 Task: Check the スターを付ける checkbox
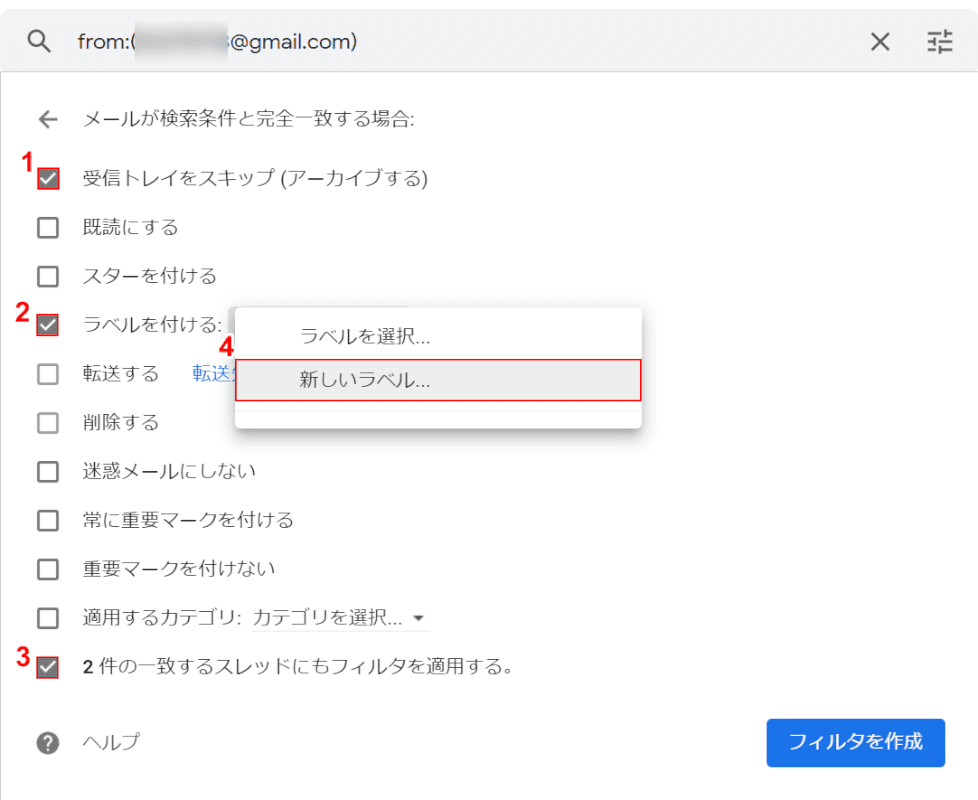point(48,276)
